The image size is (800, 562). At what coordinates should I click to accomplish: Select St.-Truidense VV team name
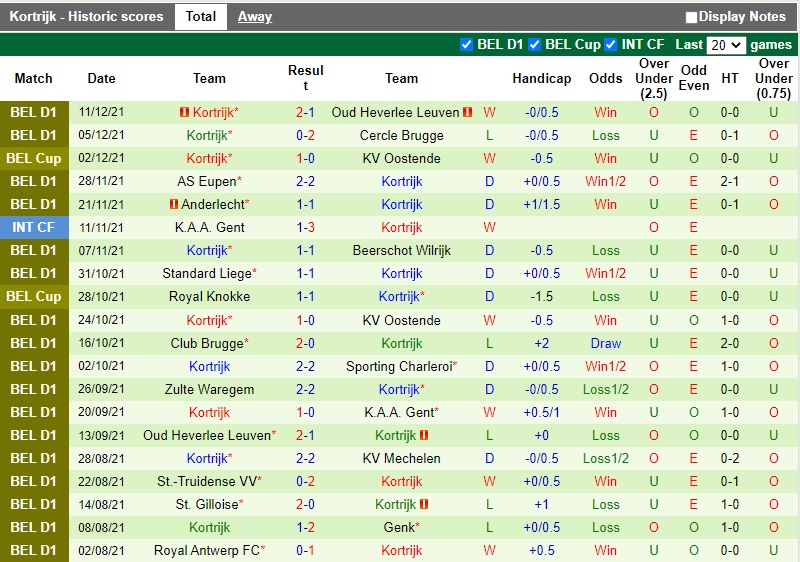[x=207, y=481]
